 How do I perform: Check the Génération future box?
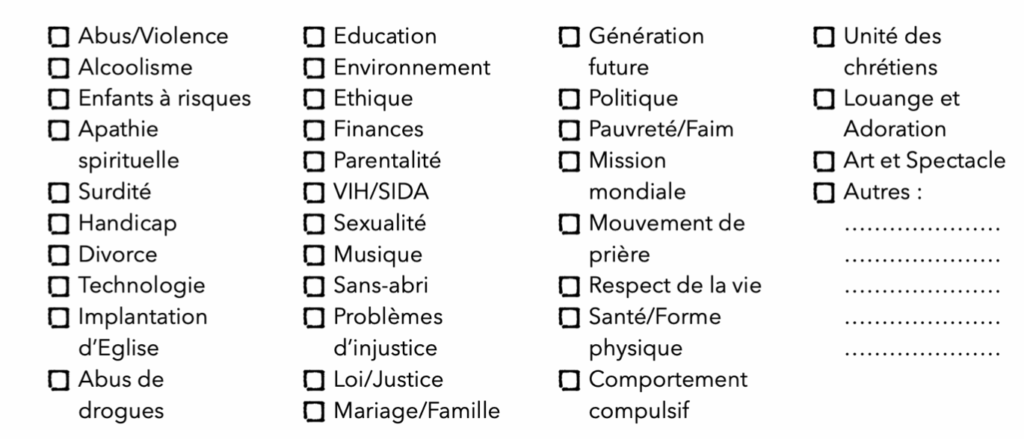click(x=569, y=37)
